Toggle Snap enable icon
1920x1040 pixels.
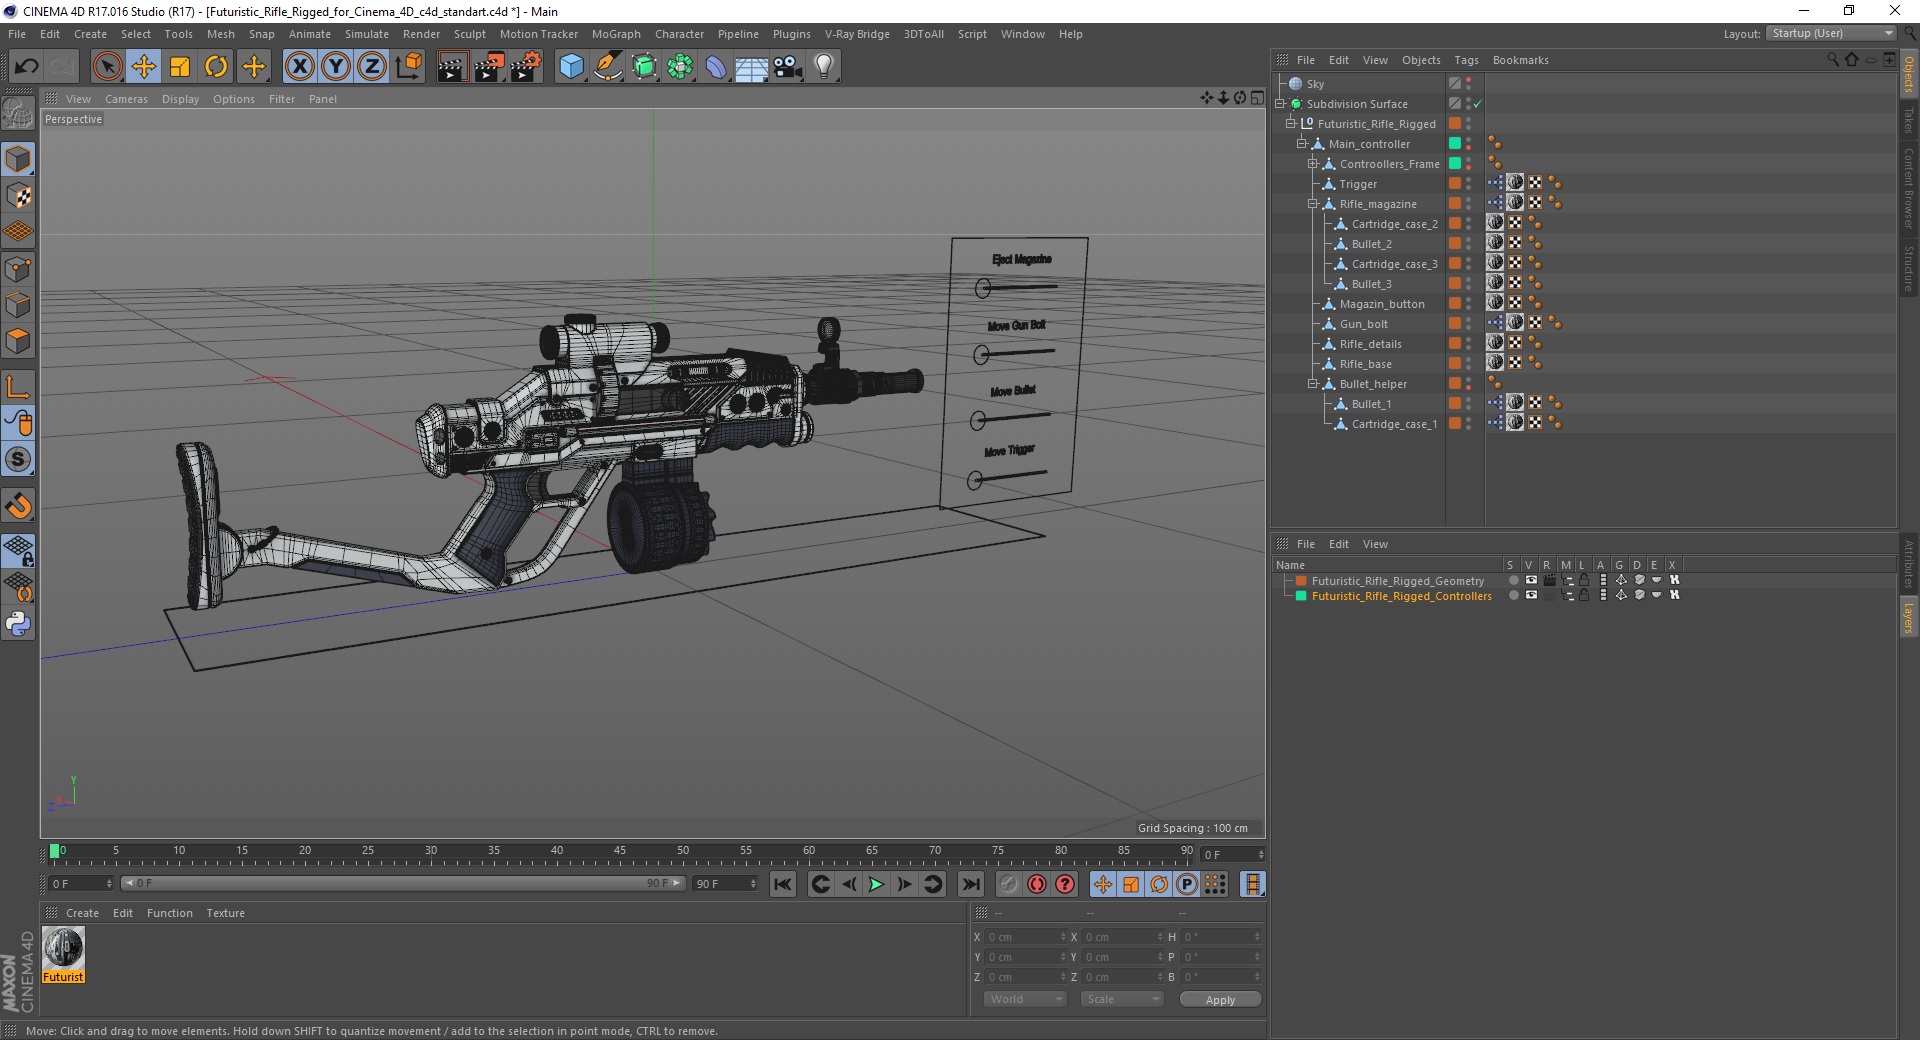click(18, 506)
